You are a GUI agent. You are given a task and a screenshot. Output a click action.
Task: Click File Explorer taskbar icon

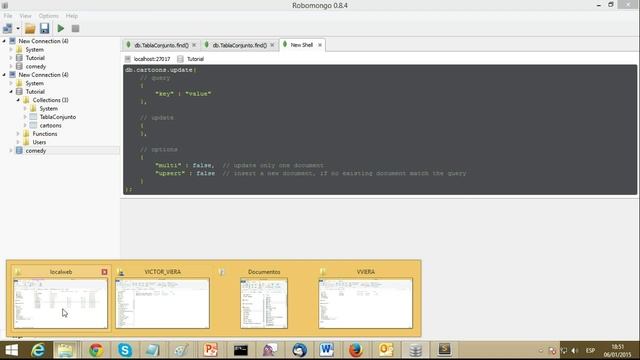[65, 350]
